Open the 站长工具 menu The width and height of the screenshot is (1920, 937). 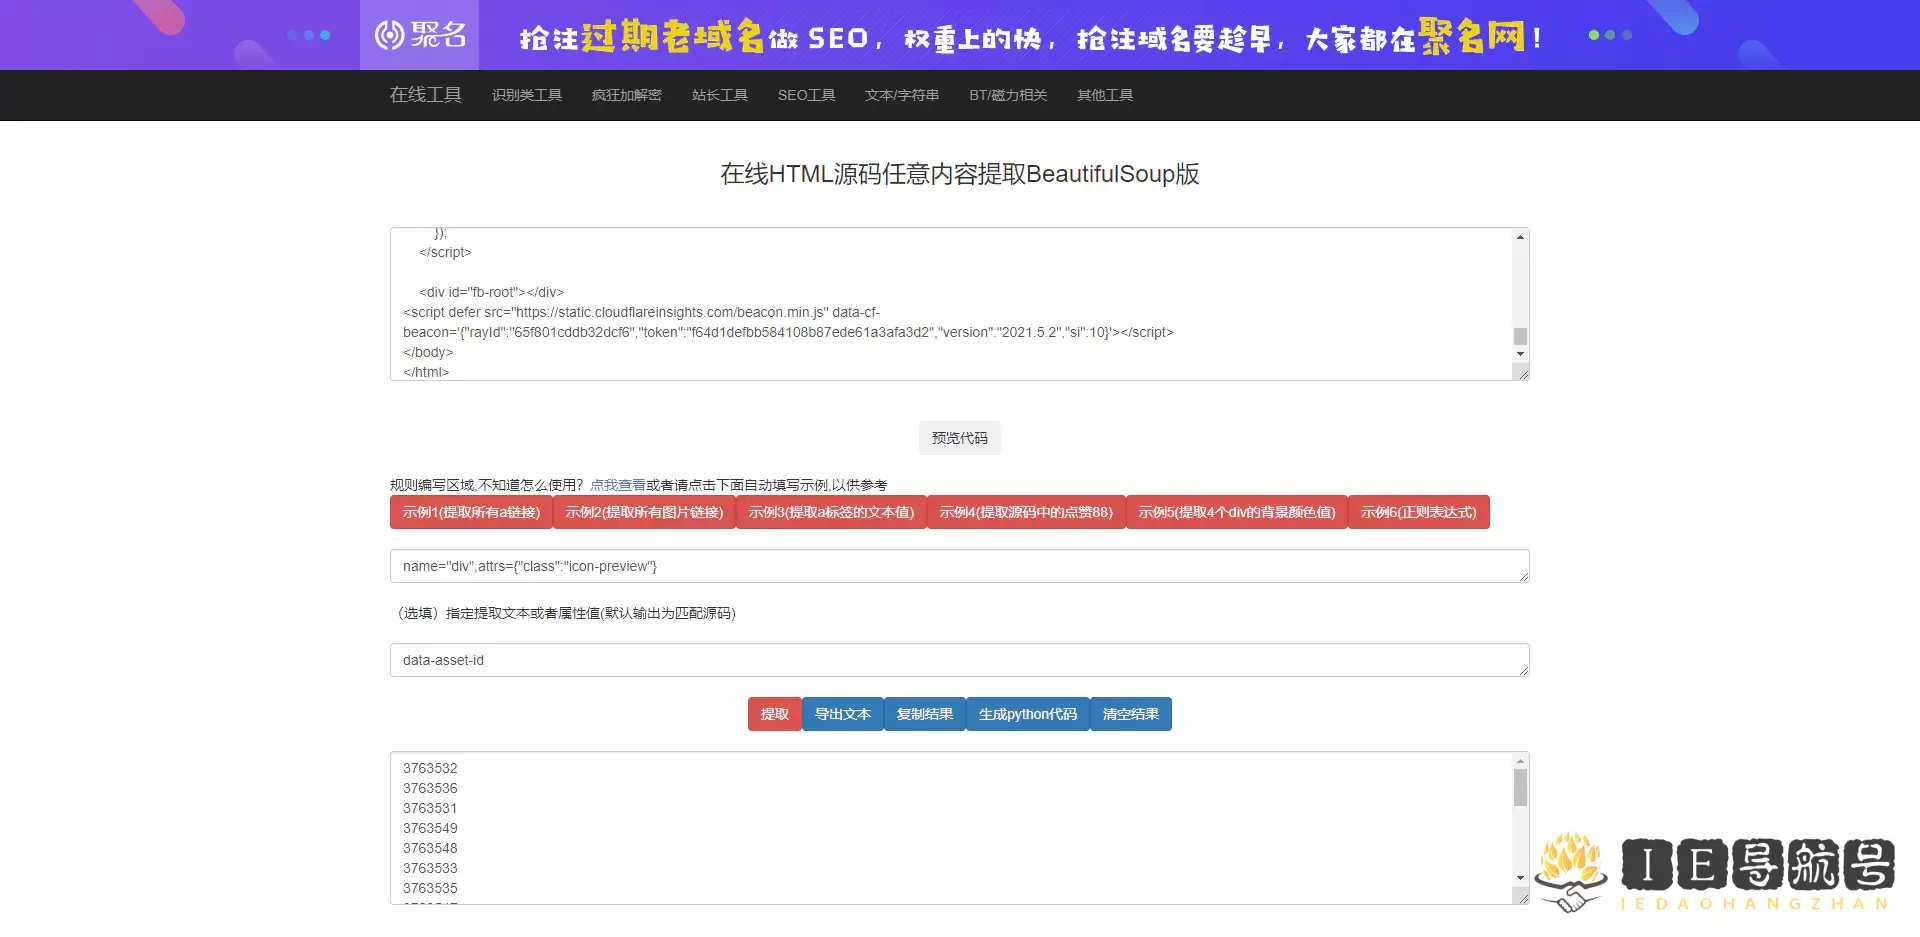[720, 95]
